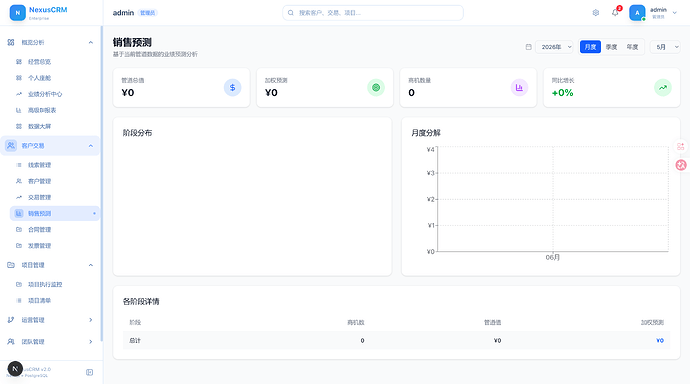
Task: Click the 各阶段详情 section title
Action: [x=141, y=302]
